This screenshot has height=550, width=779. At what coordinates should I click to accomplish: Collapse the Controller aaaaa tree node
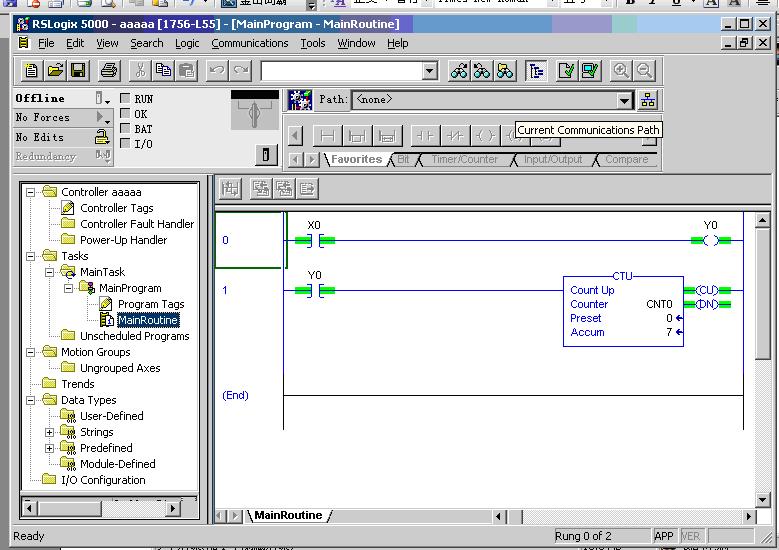point(31,192)
